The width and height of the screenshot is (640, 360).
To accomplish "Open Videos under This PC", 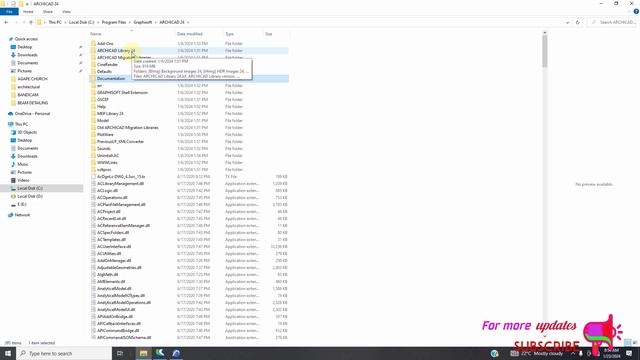I will (x=23, y=180).
